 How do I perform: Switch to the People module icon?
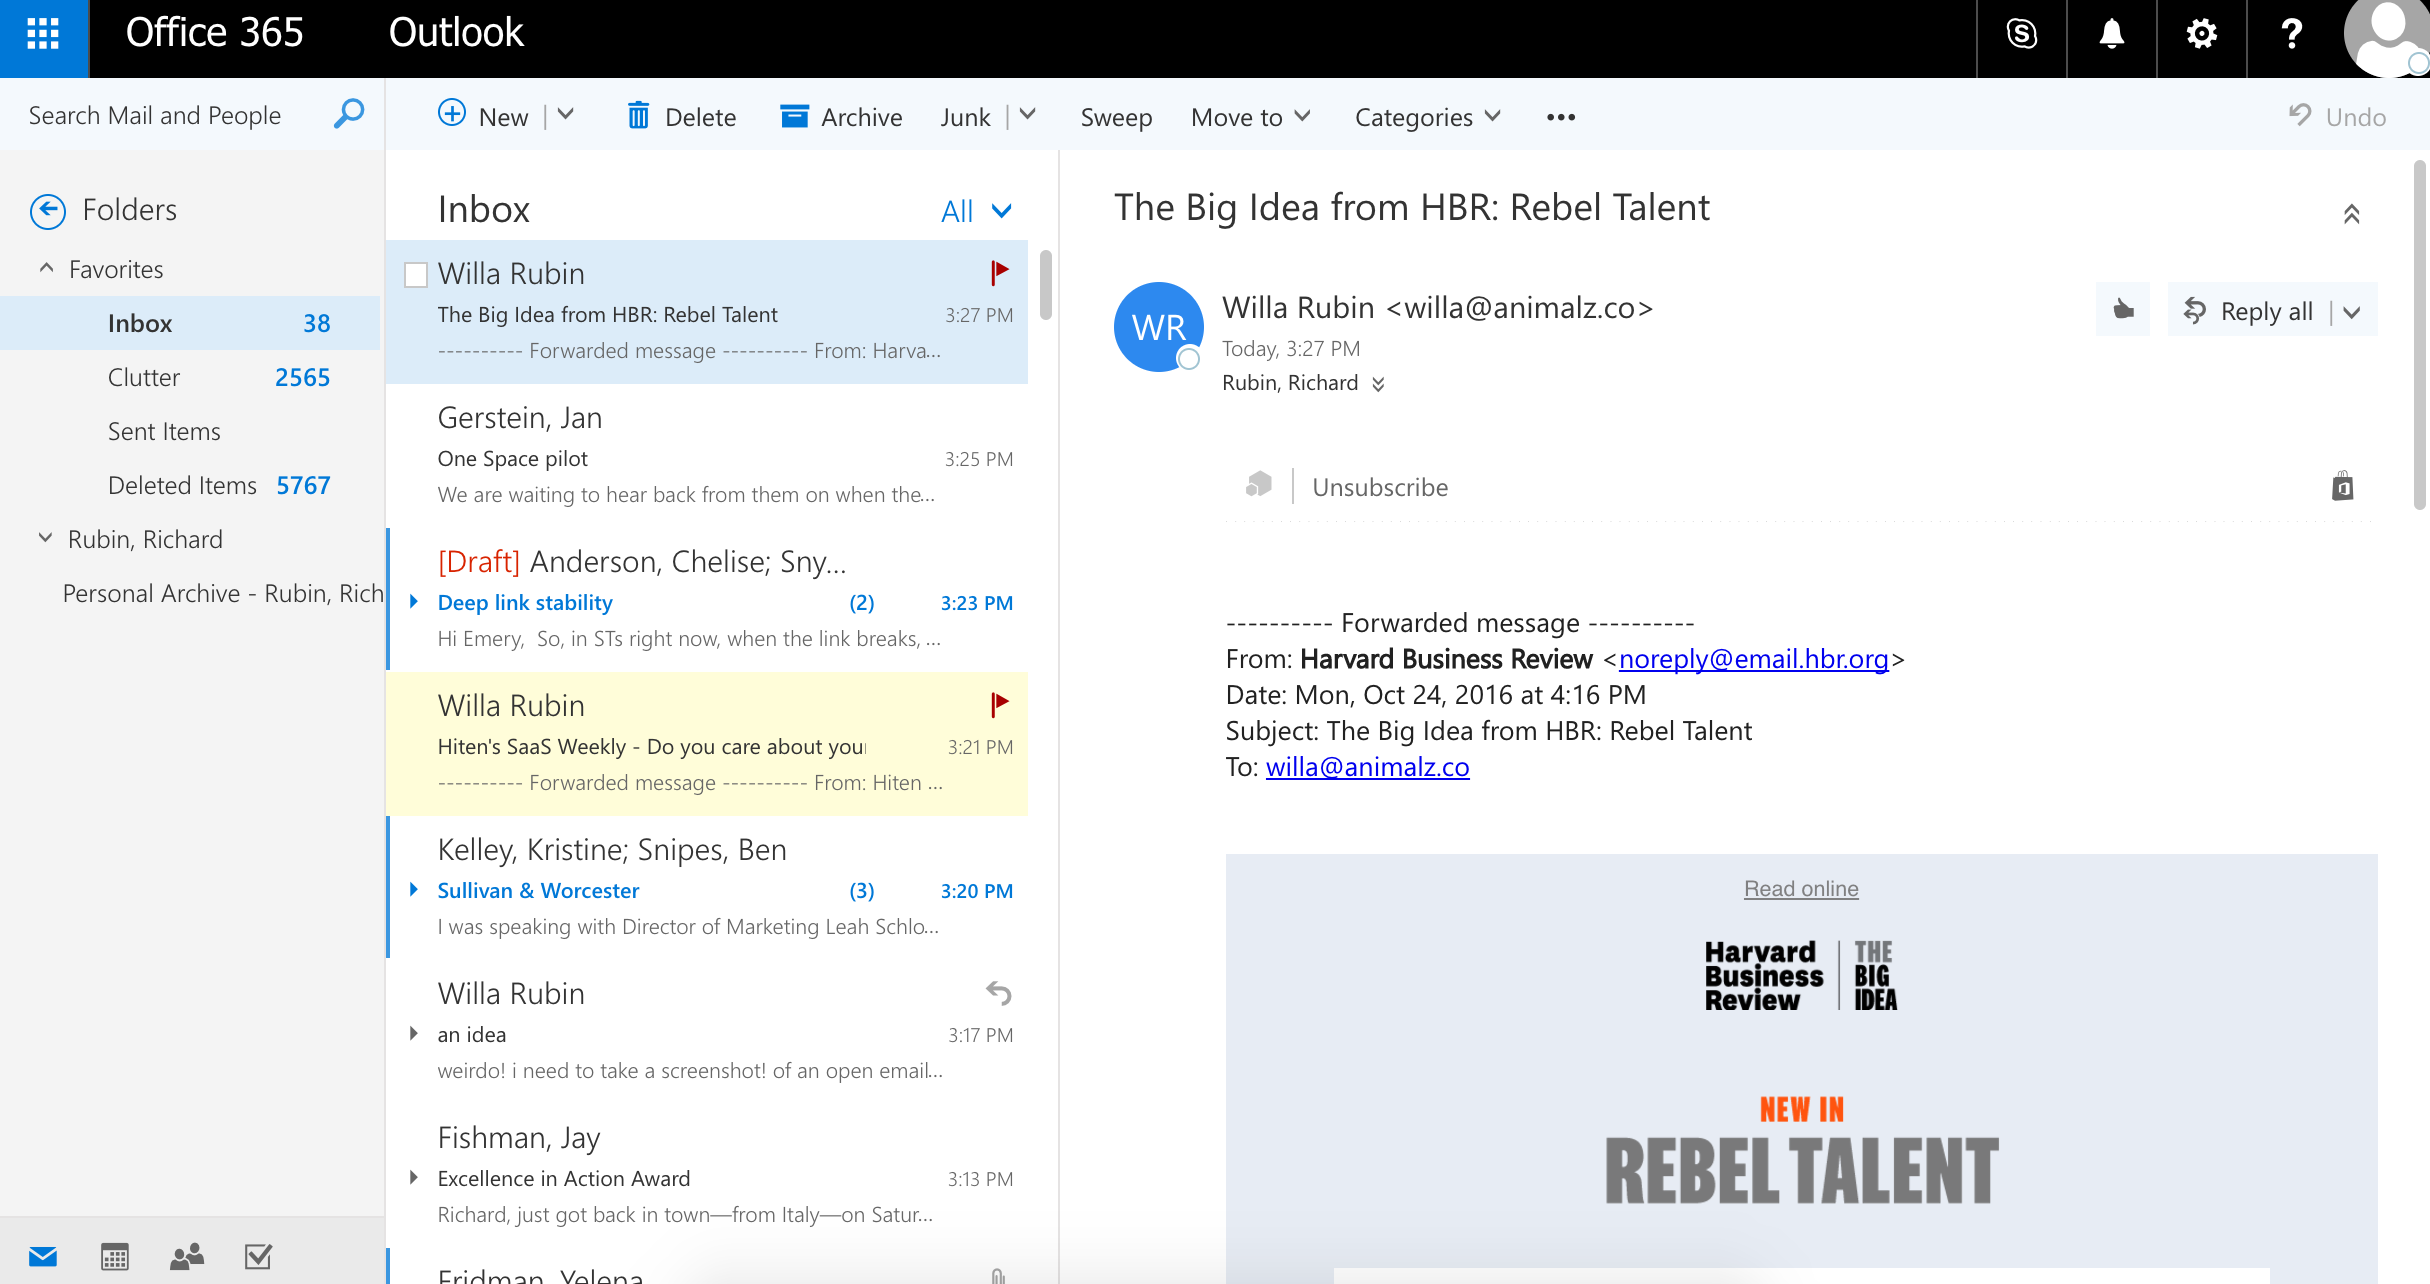pos(187,1256)
